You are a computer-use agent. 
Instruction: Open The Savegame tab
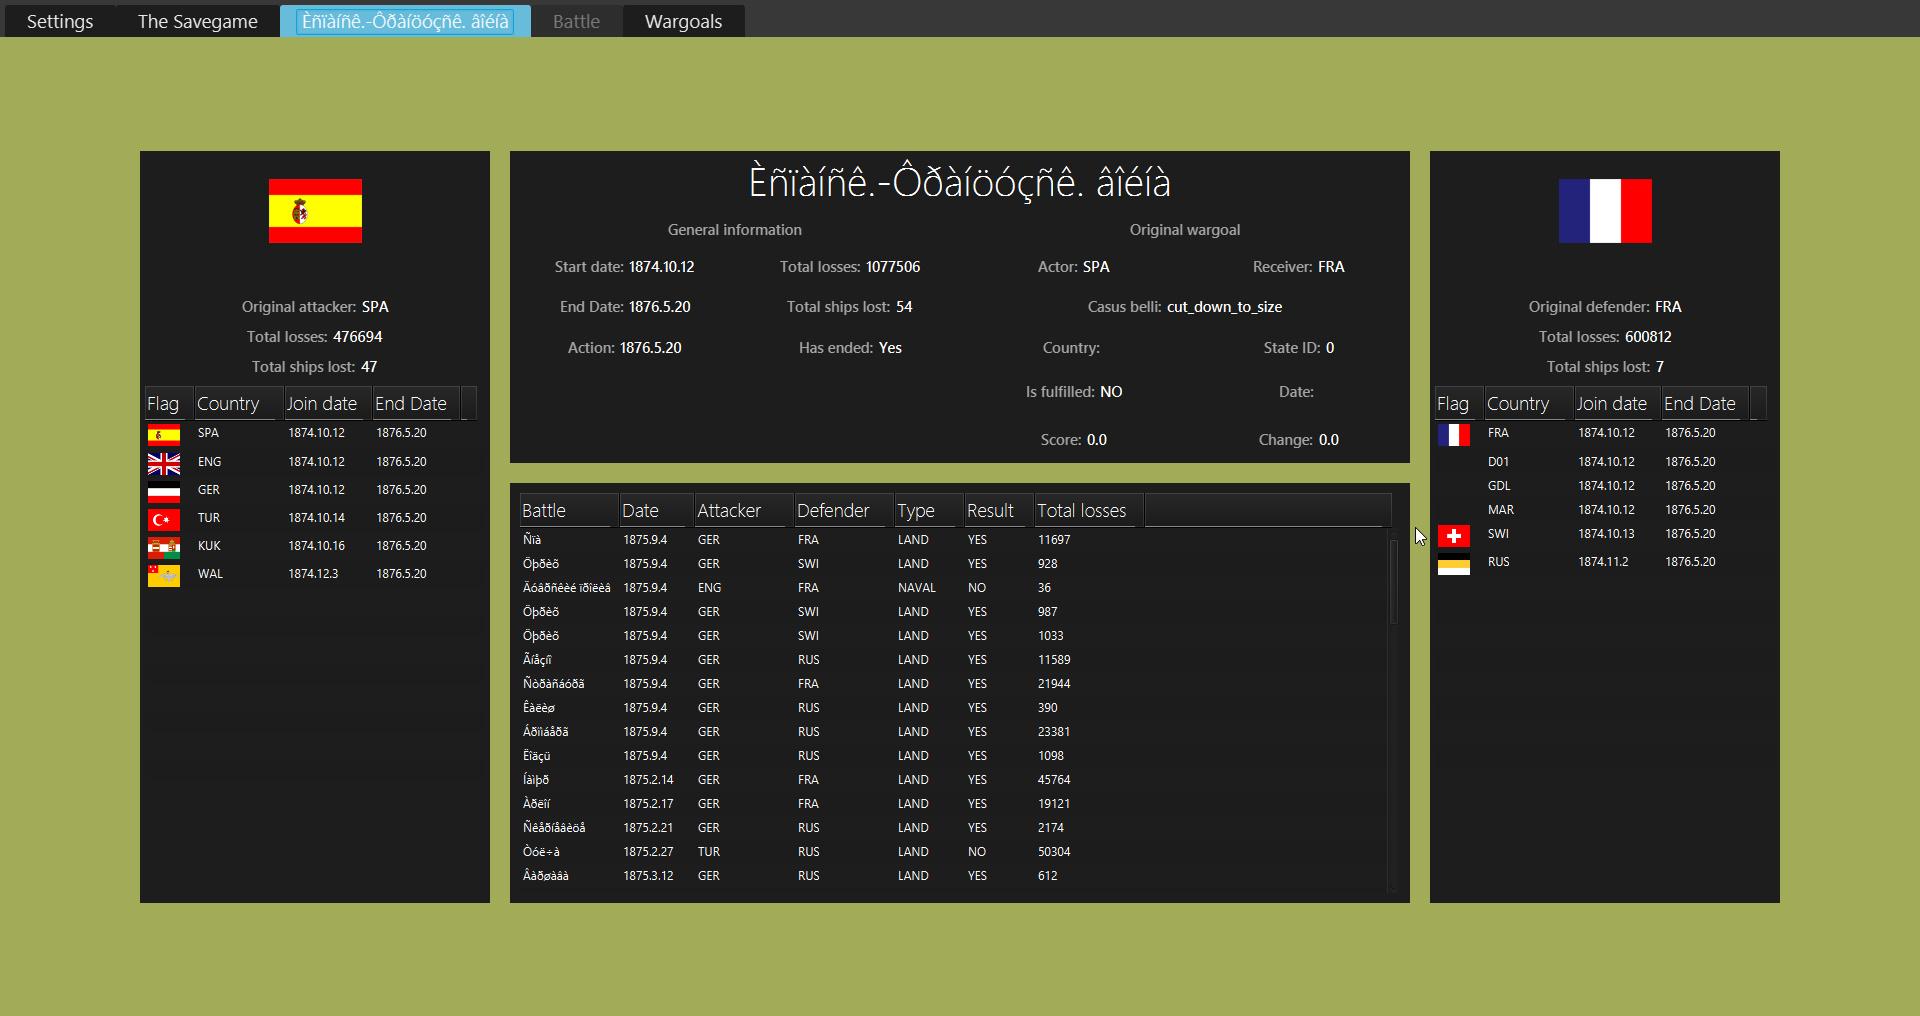click(x=197, y=21)
